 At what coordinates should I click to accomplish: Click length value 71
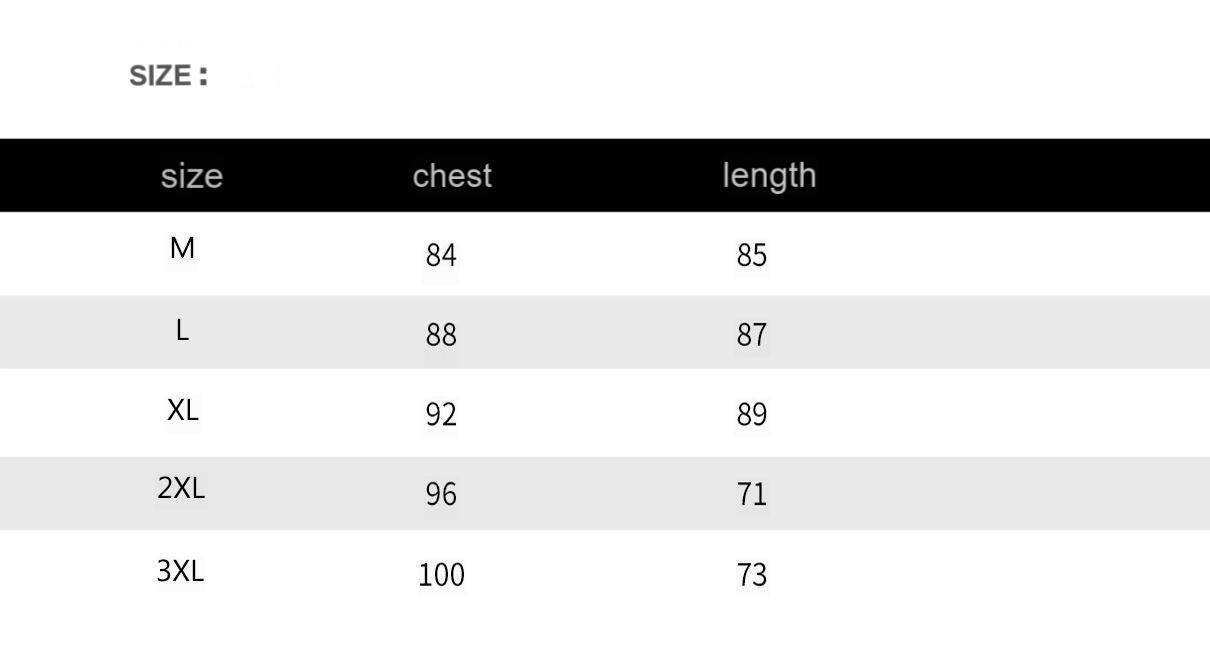(752, 494)
